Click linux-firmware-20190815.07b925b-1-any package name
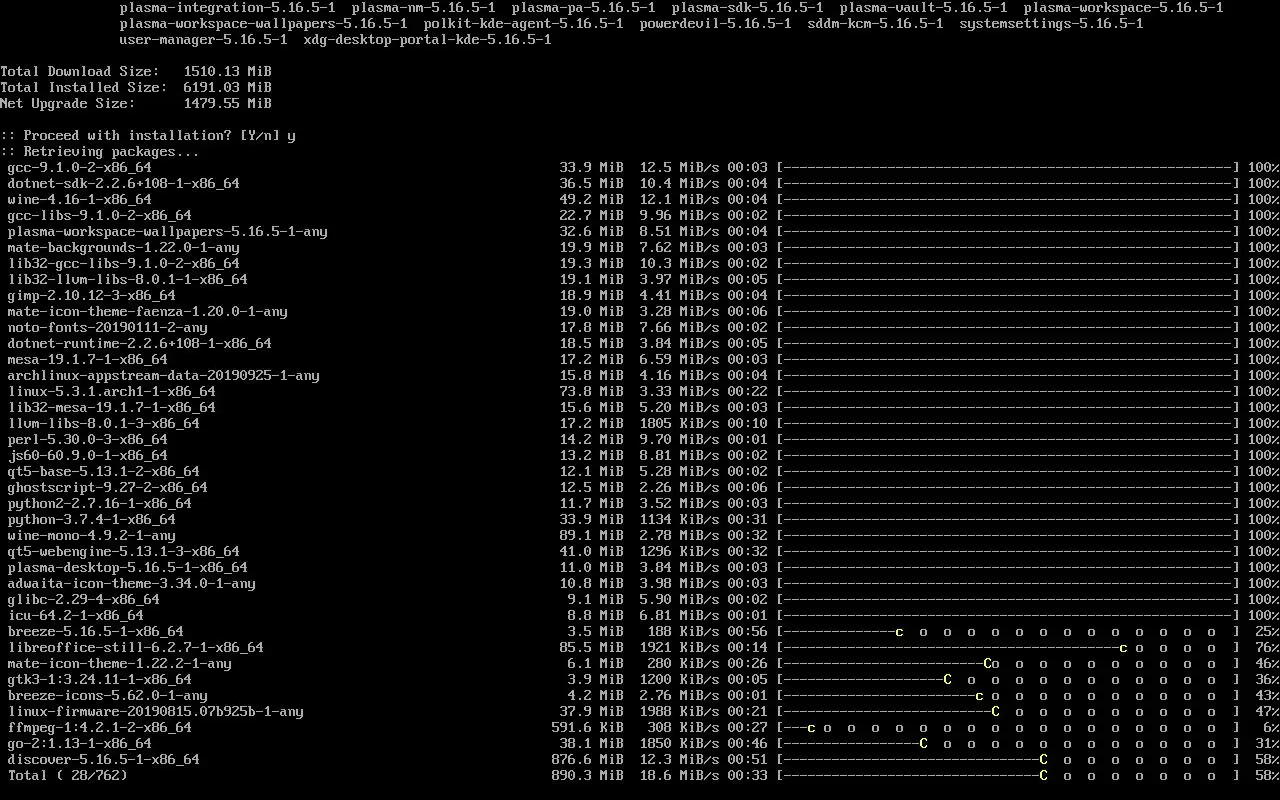1280x800 pixels. point(156,712)
